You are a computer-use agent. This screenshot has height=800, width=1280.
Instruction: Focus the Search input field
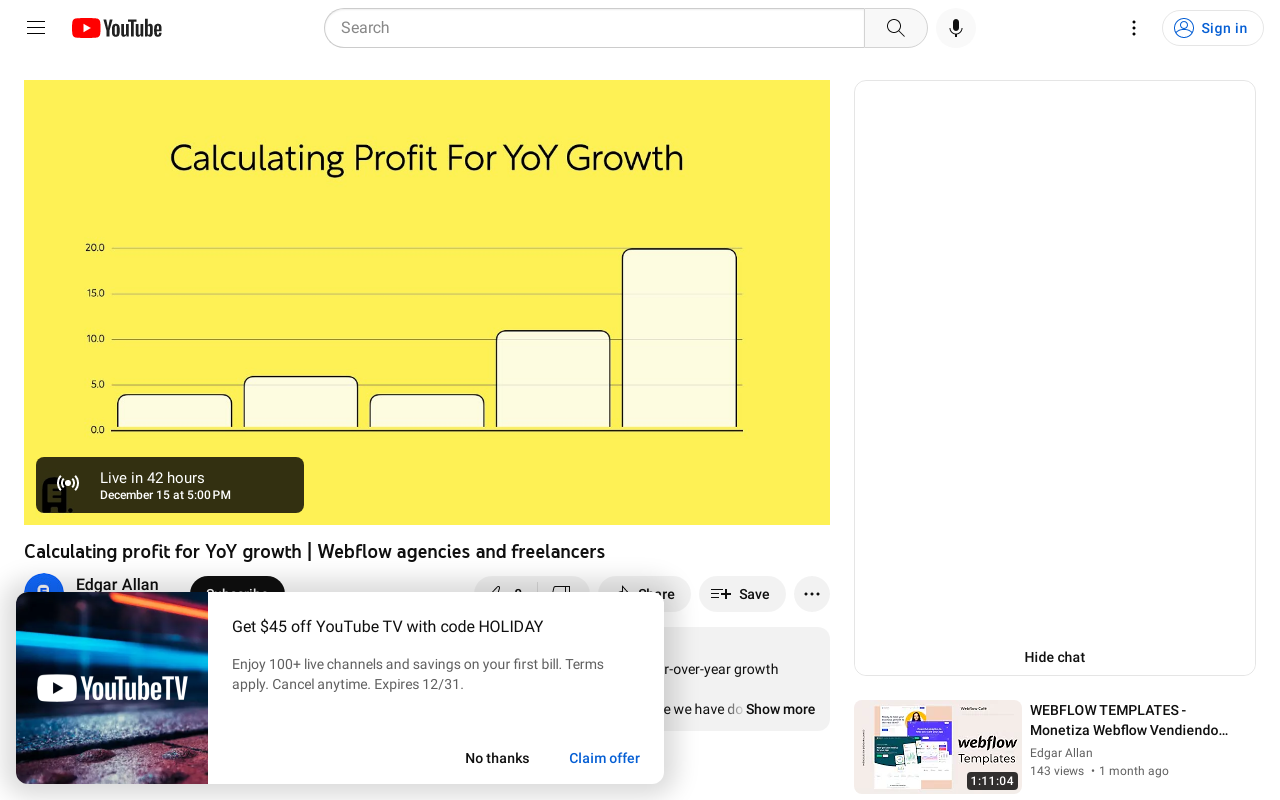click(x=594, y=28)
